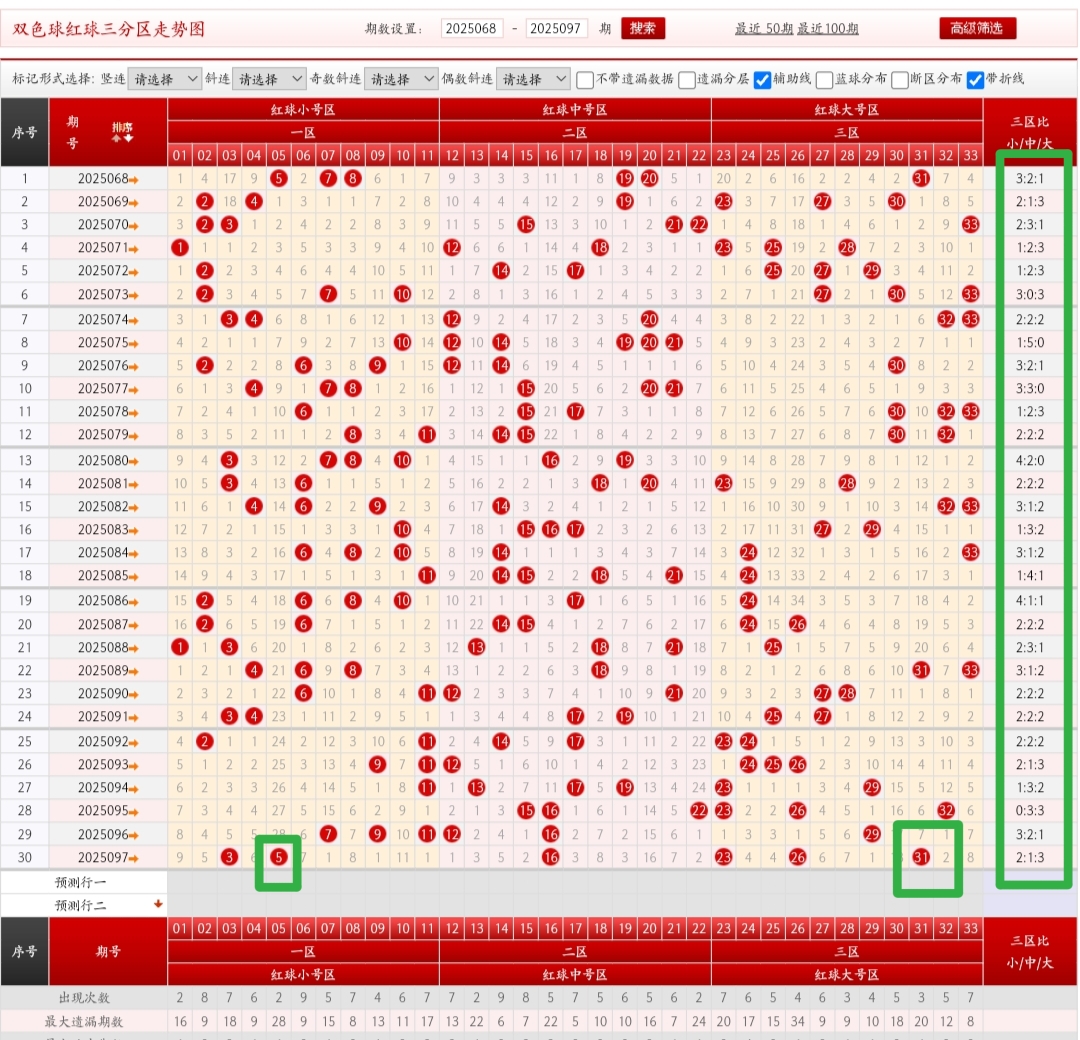Uncheck the 辅助线 checkbox

pyautogui.click(x=762, y=79)
